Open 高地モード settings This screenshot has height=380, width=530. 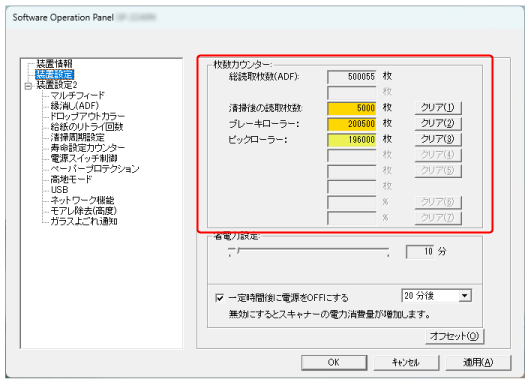click(71, 179)
